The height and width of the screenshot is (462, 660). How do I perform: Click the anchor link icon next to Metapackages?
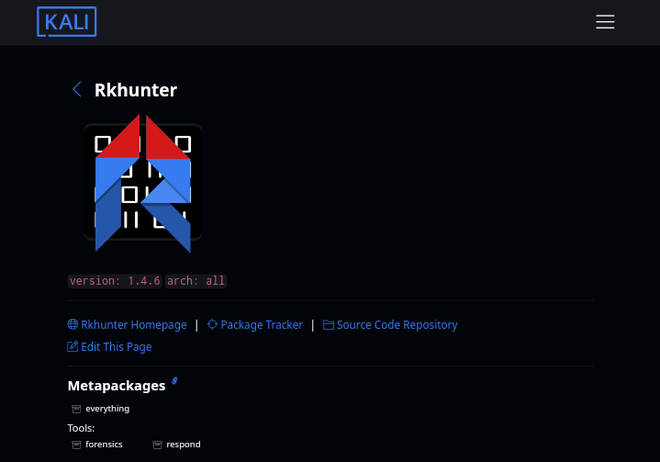click(x=174, y=381)
